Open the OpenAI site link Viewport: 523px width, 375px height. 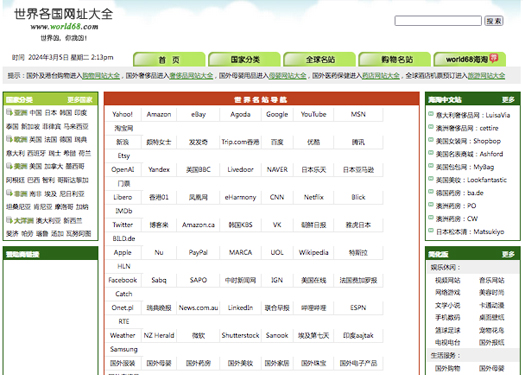122,169
